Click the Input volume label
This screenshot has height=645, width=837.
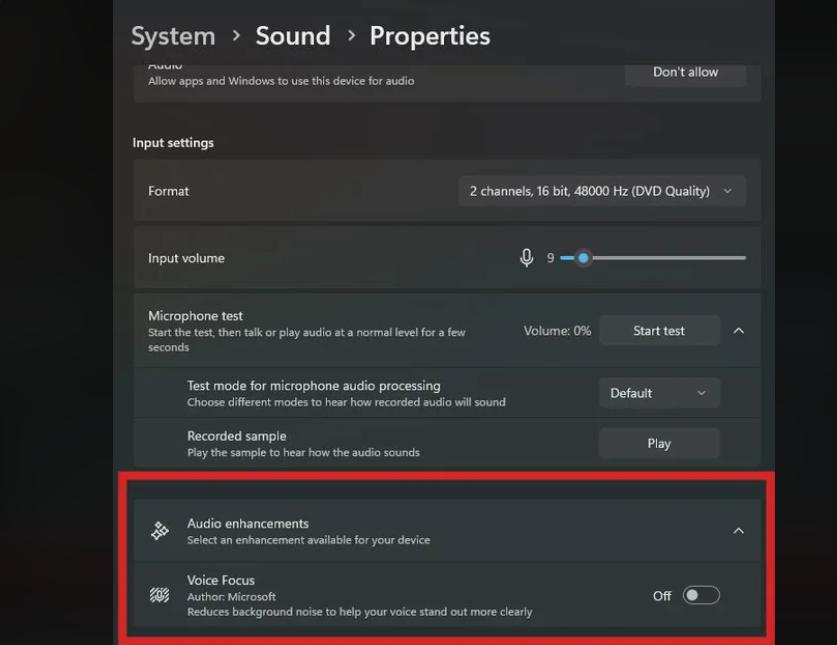point(186,258)
